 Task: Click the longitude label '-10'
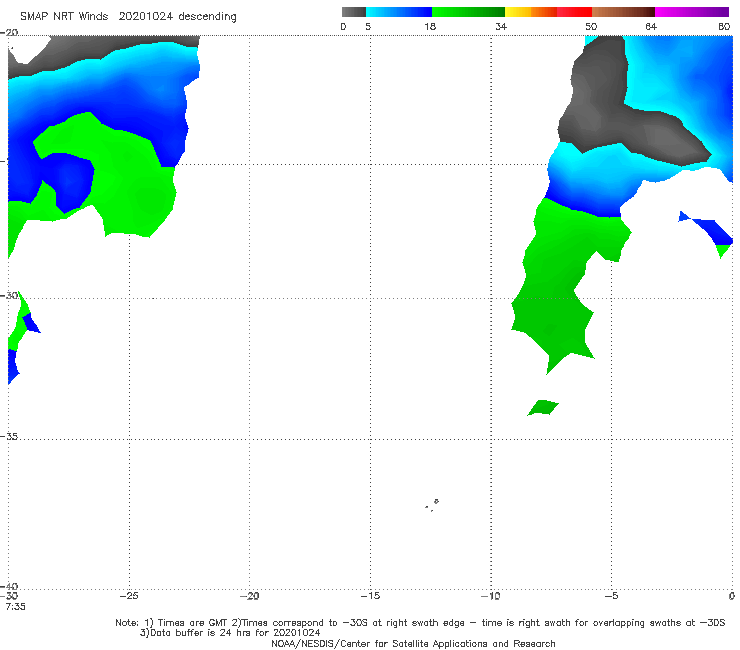pos(490,596)
